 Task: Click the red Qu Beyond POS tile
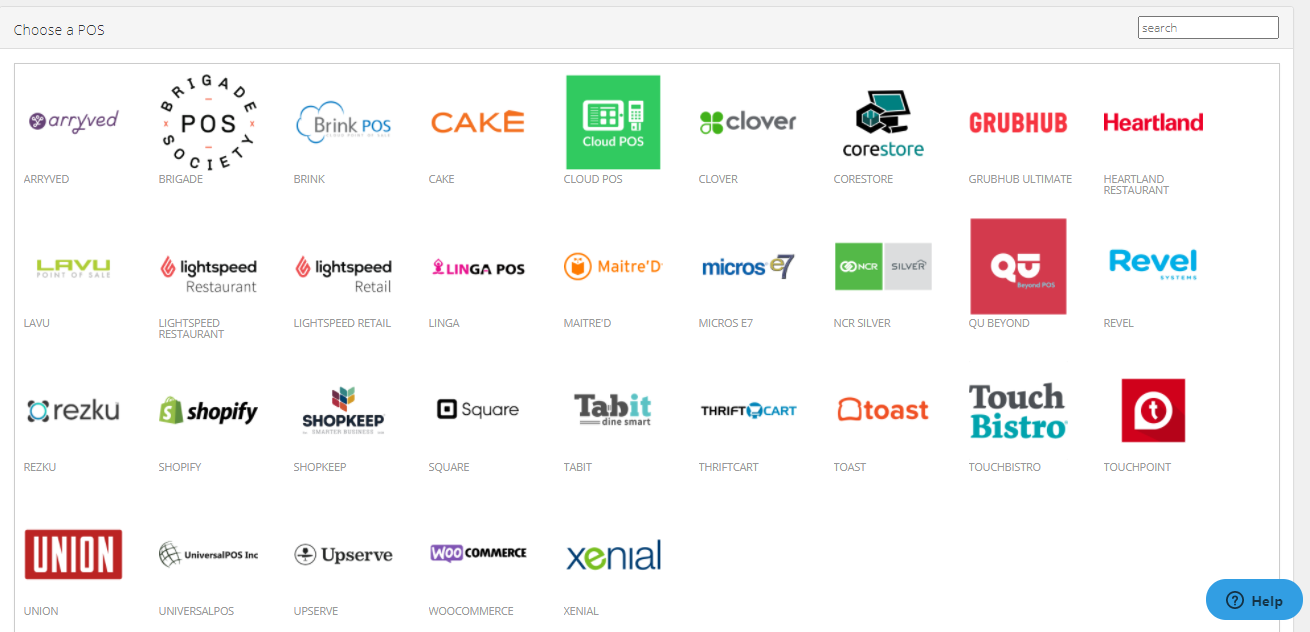(x=1018, y=266)
